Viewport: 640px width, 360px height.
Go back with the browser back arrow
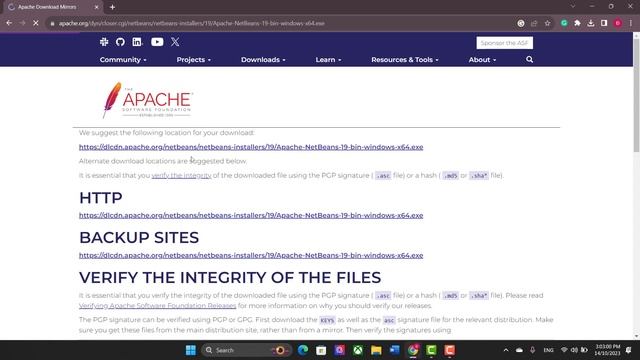tap(9, 23)
